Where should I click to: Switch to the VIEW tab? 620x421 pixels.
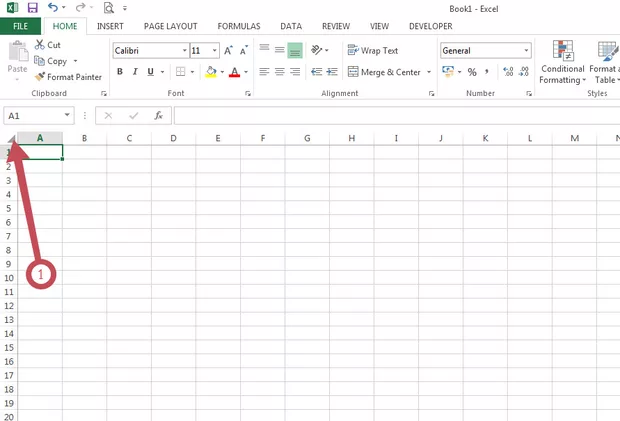(379, 26)
